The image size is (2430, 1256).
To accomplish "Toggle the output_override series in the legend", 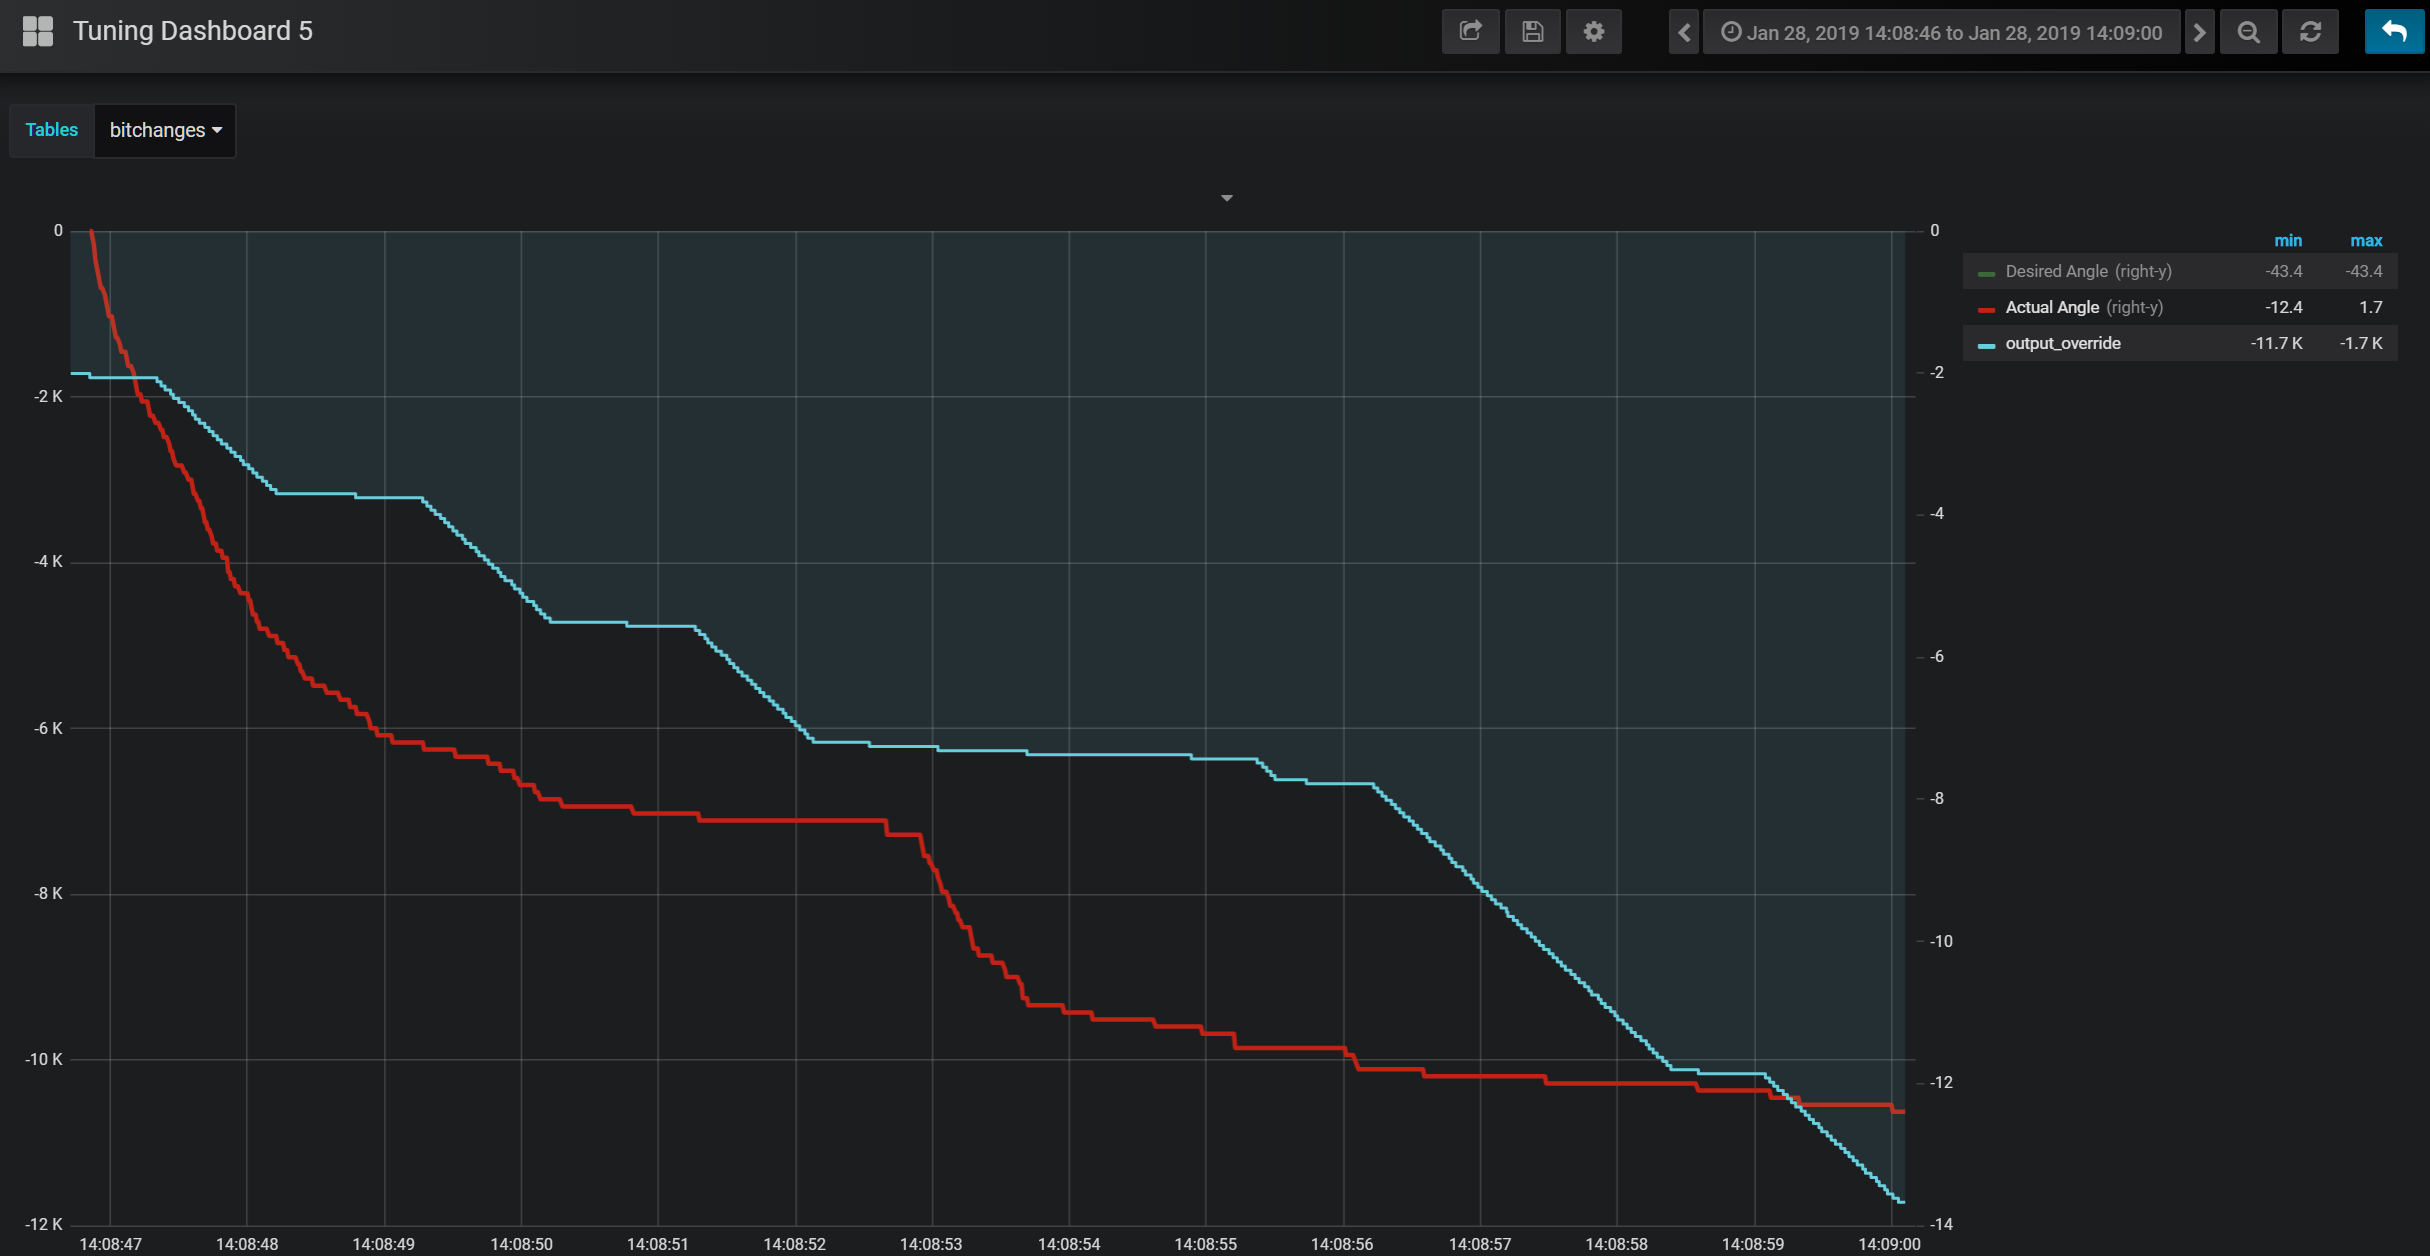I will tap(2063, 343).
